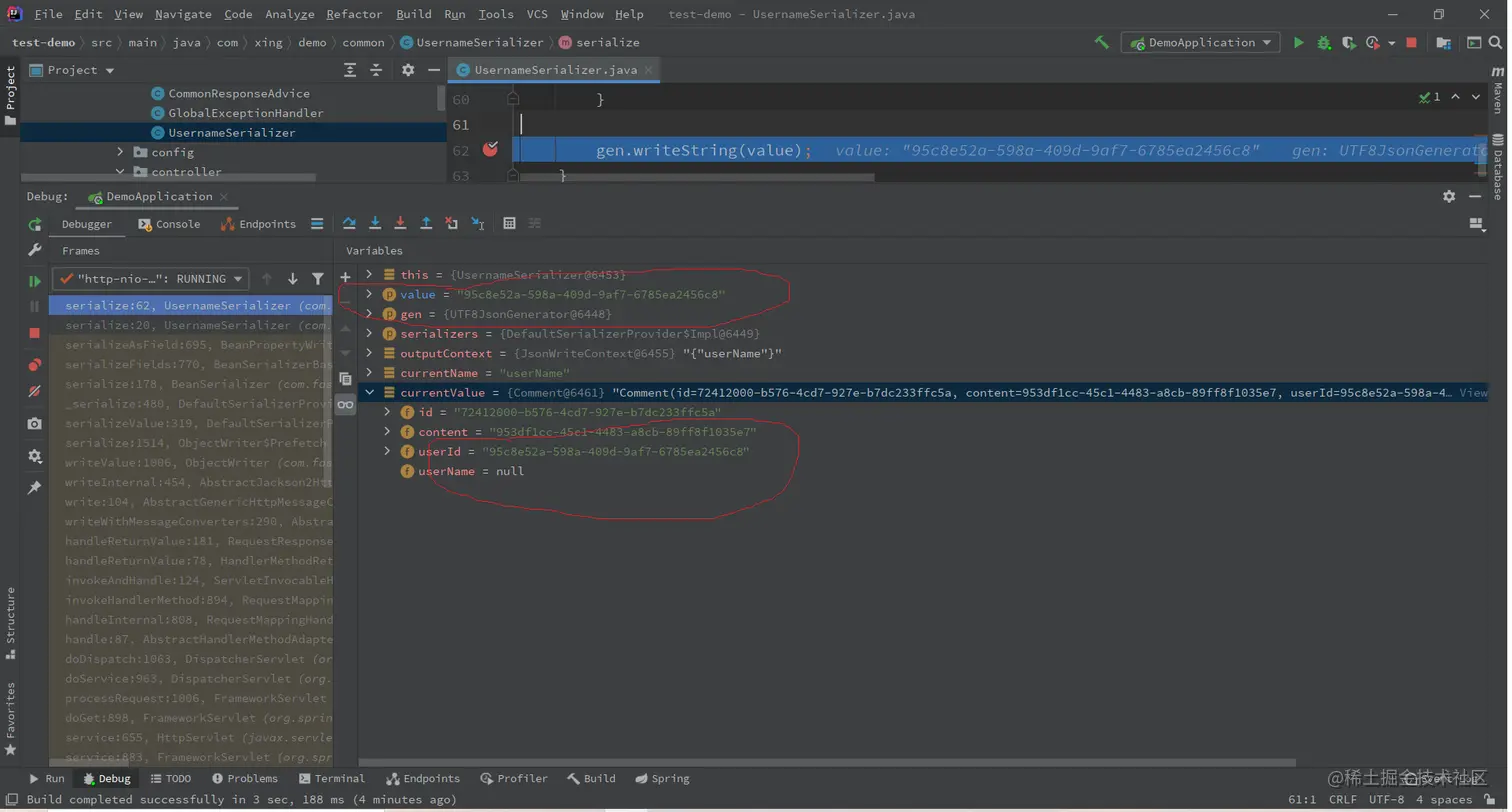Step Over in debugger toolbar
The width and height of the screenshot is (1512, 812).
[350, 224]
